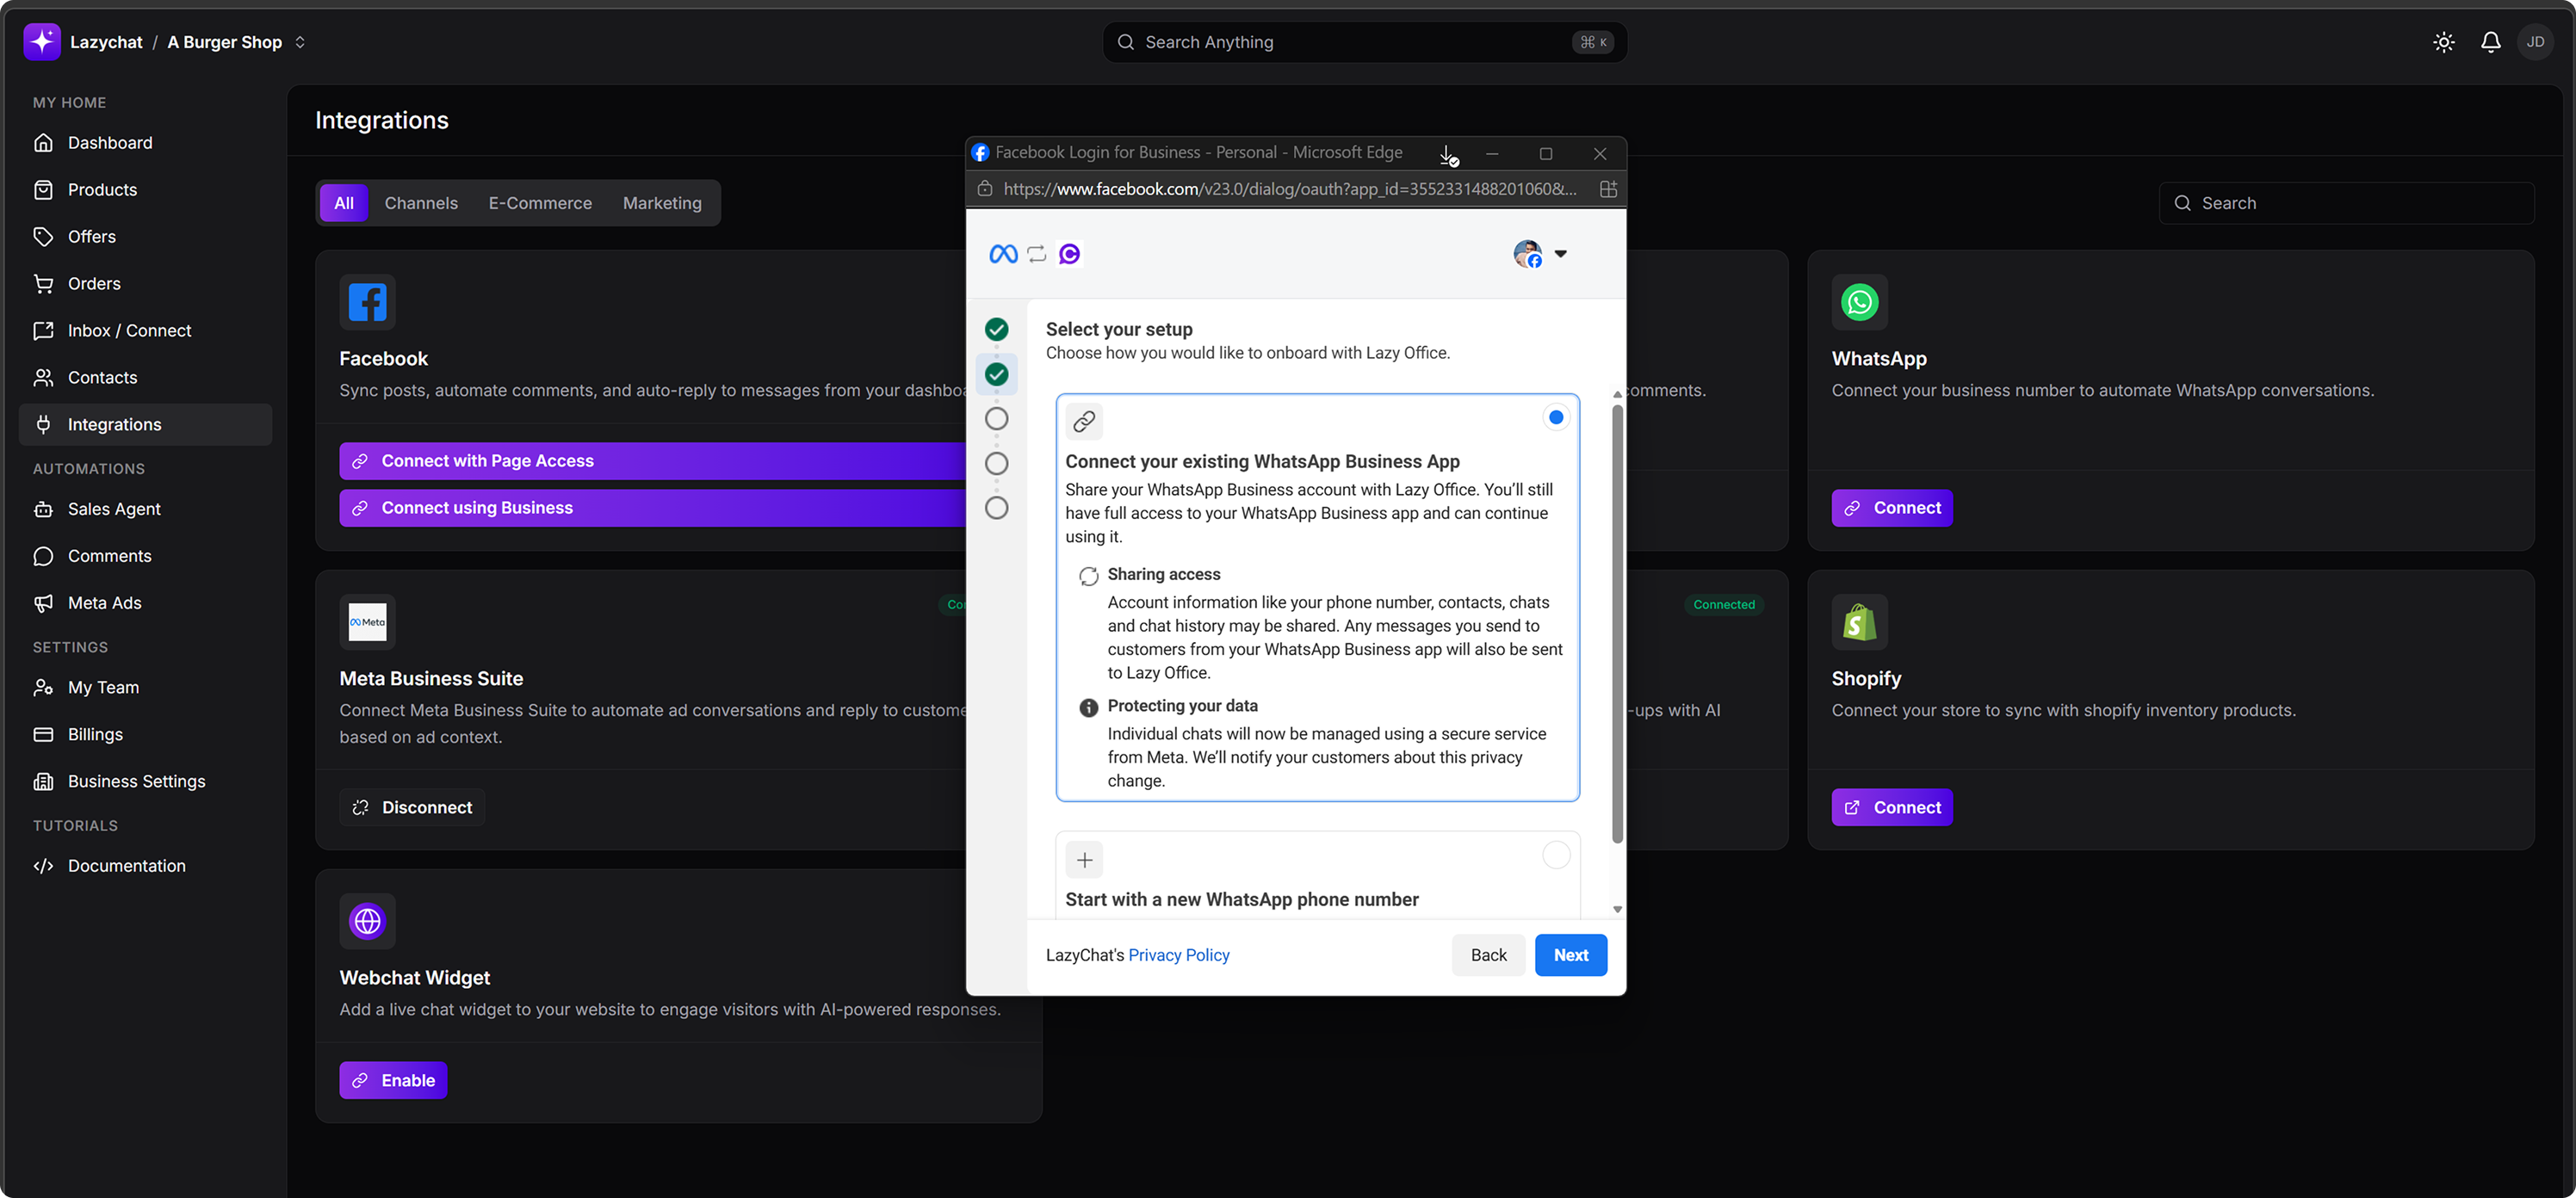This screenshot has height=1198, width=2576.
Task: Select Start with new WhatsApp phone number radio
Action: point(1555,855)
